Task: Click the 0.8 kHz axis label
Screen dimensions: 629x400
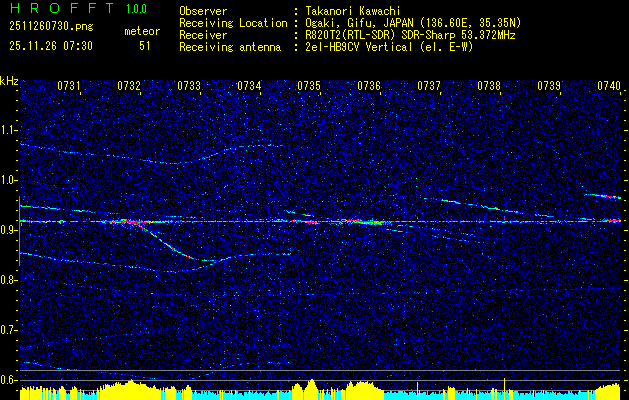Action: [9, 280]
